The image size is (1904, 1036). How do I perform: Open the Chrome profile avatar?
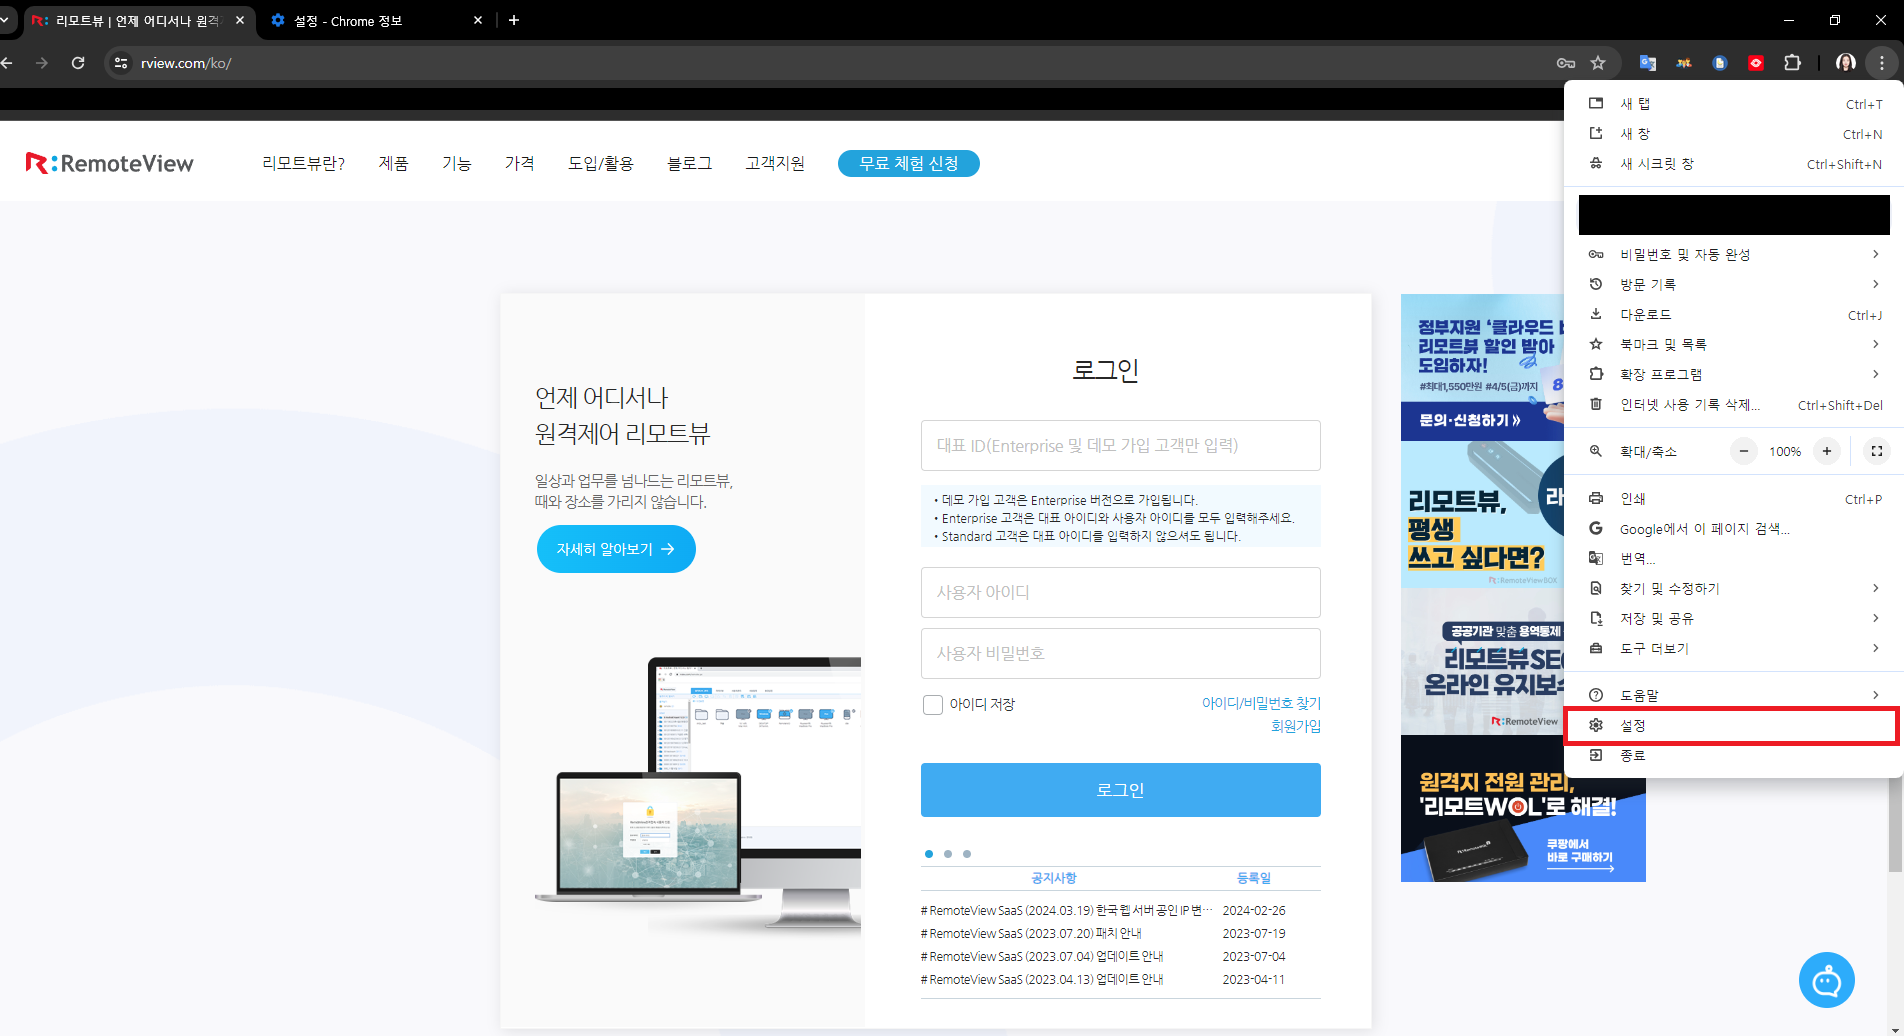click(1846, 63)
